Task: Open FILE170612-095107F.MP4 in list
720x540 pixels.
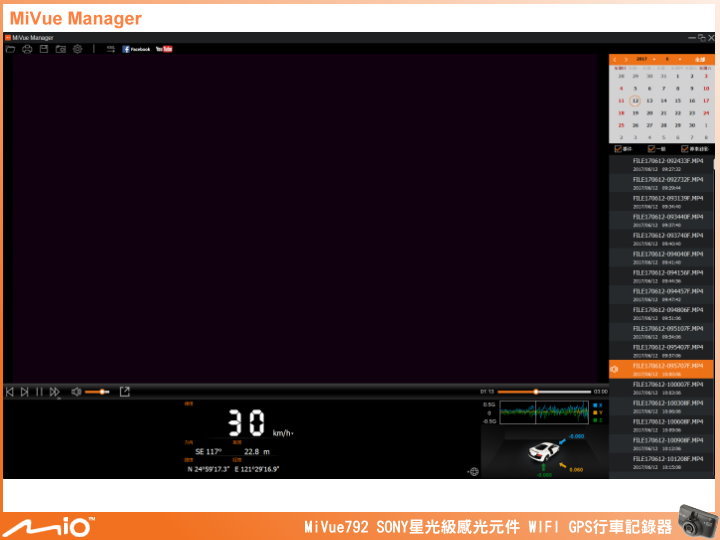Action: pyautogui.click(x=661, y=332)
